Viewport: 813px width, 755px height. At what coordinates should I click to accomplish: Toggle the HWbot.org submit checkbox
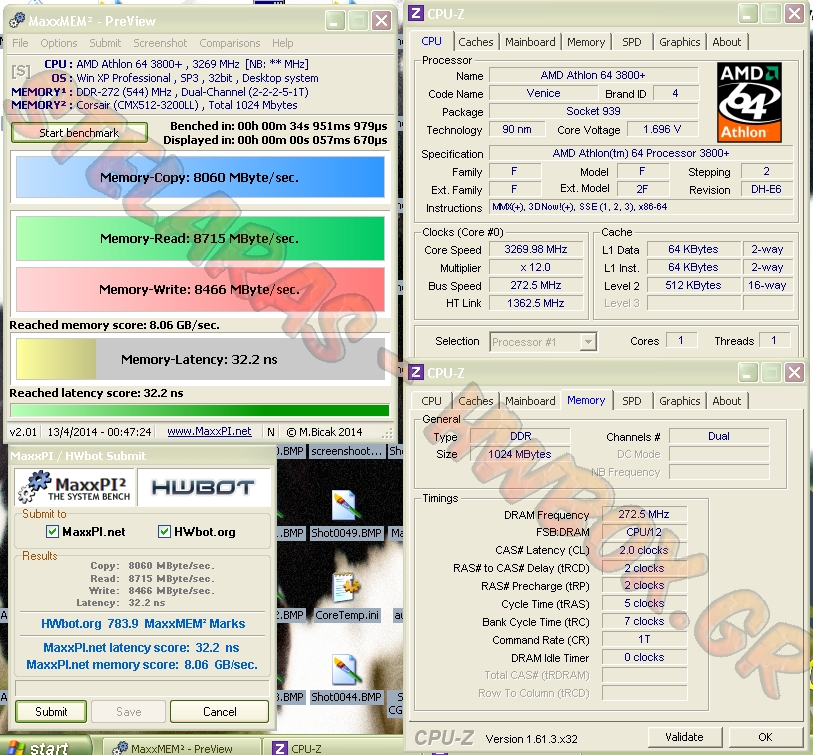point(164,532)
